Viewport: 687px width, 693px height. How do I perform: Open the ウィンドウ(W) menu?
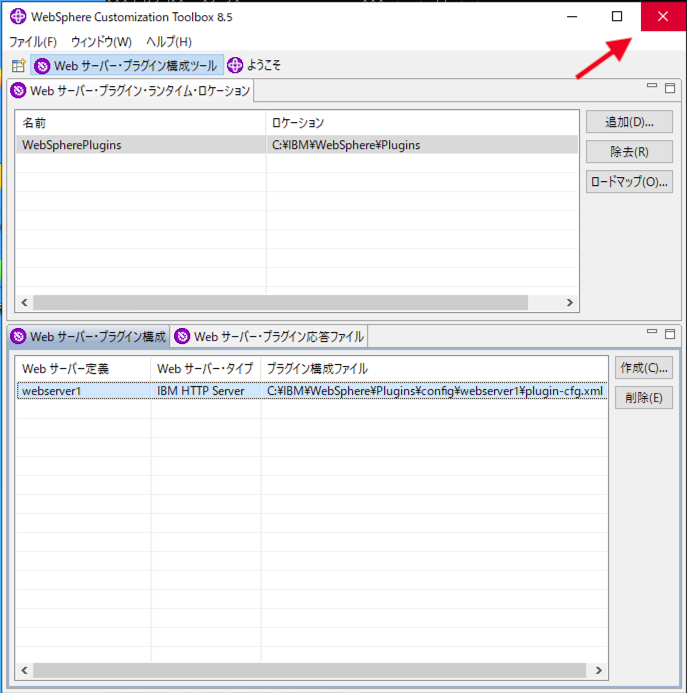coord(101,42)
